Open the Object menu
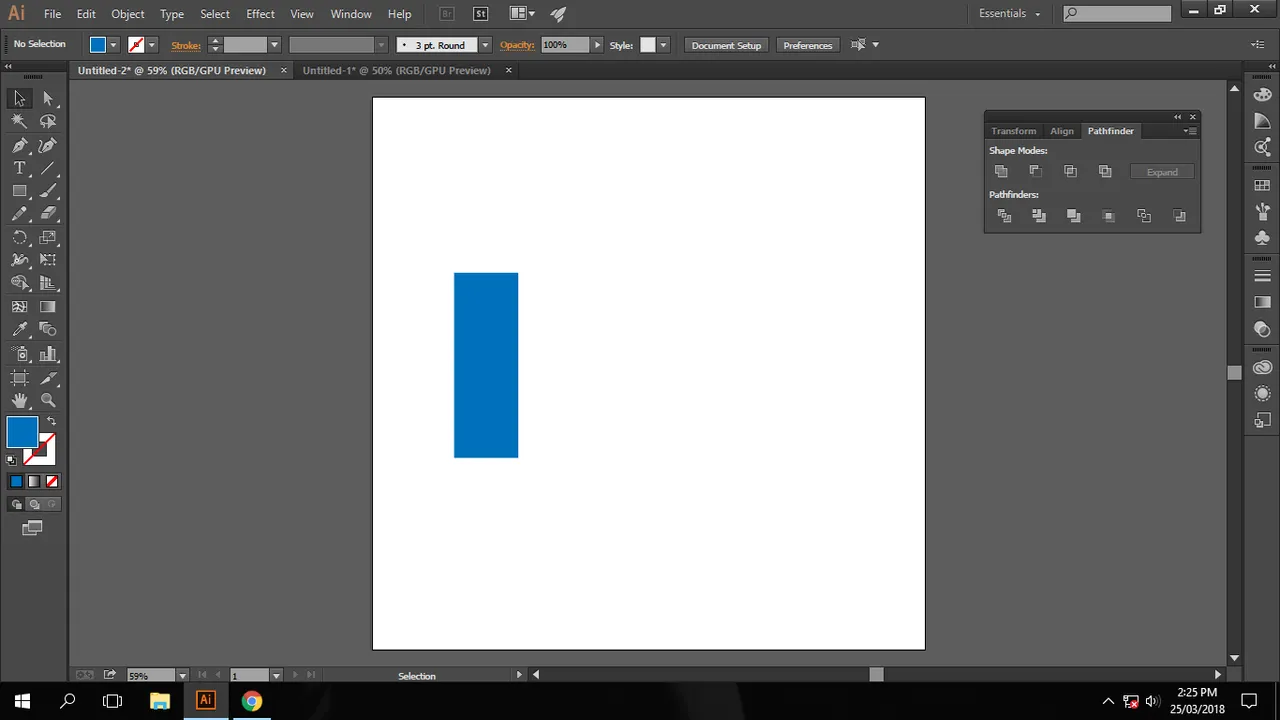Viewport: 1280px width, 720px height. click(x=127, y=14)
